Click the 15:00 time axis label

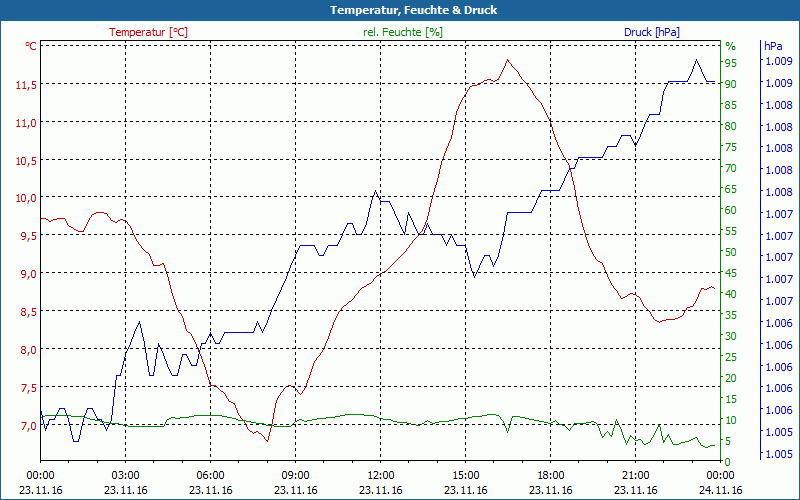pyautogui.click(x=465, y=476)
